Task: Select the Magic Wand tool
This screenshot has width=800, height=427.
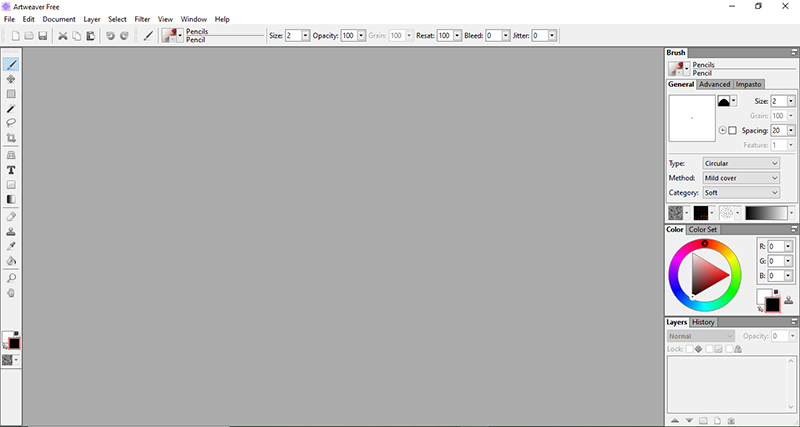Action: [x=11, y=108]
